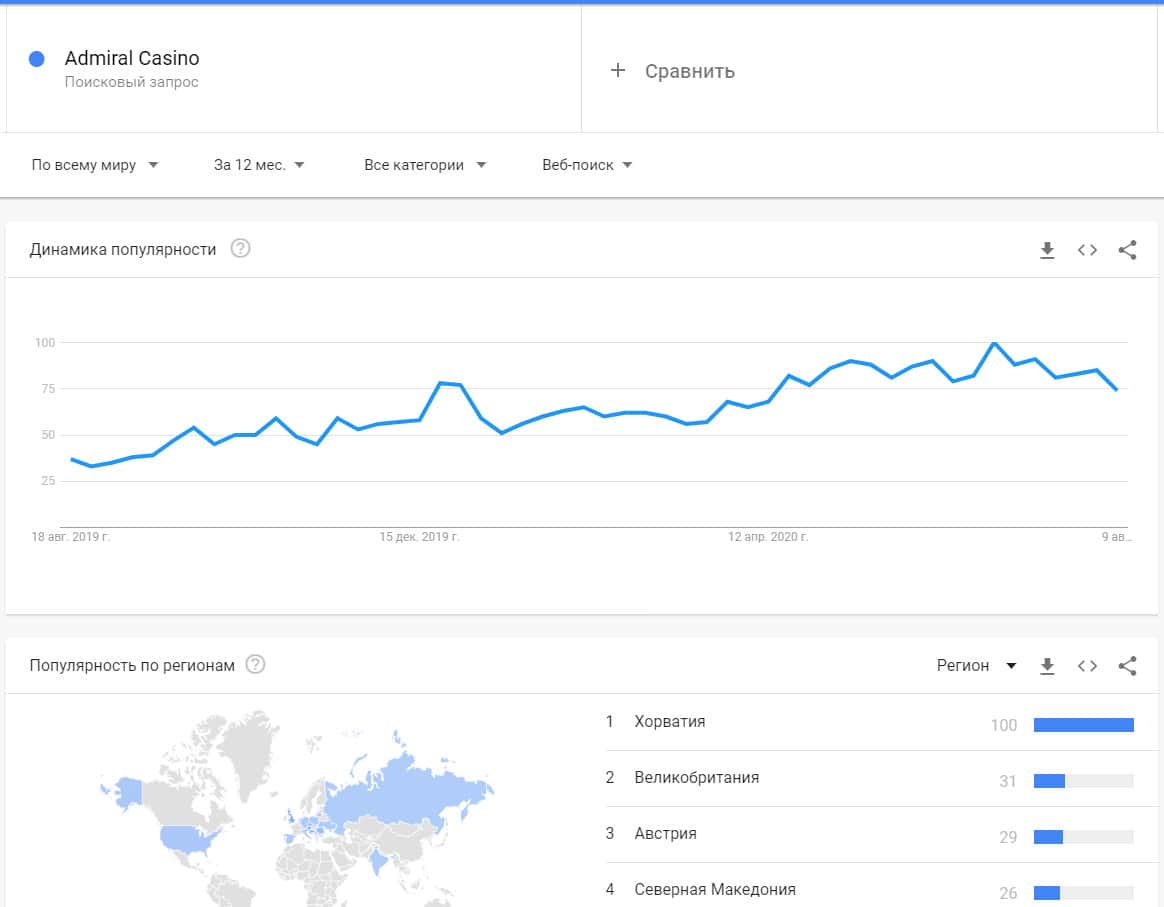
Task: Click the Сравнить compare field
Action: tap(690, 71)
